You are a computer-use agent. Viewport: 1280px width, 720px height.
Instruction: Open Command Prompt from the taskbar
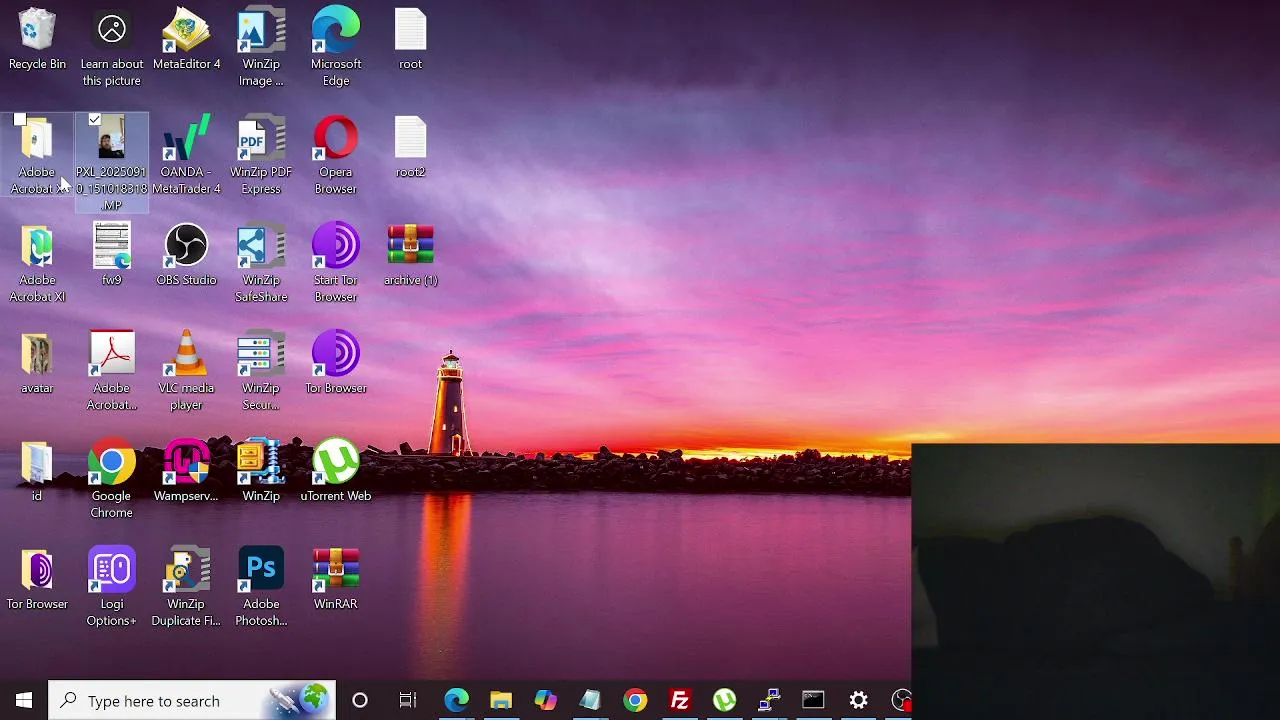coord(813,700)
